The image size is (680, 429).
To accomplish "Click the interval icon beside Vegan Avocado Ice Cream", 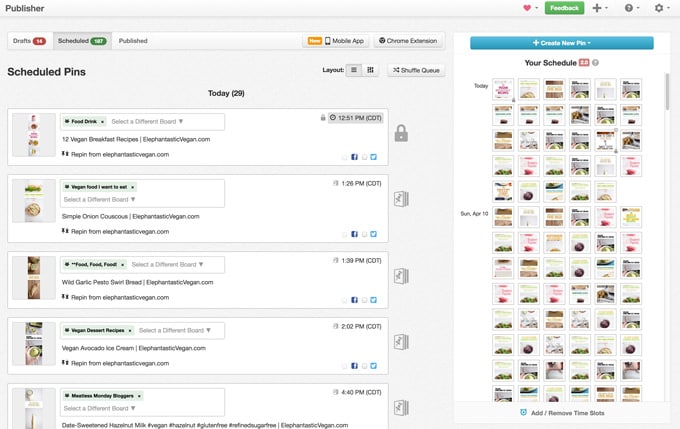I will (x=401, y=342).
